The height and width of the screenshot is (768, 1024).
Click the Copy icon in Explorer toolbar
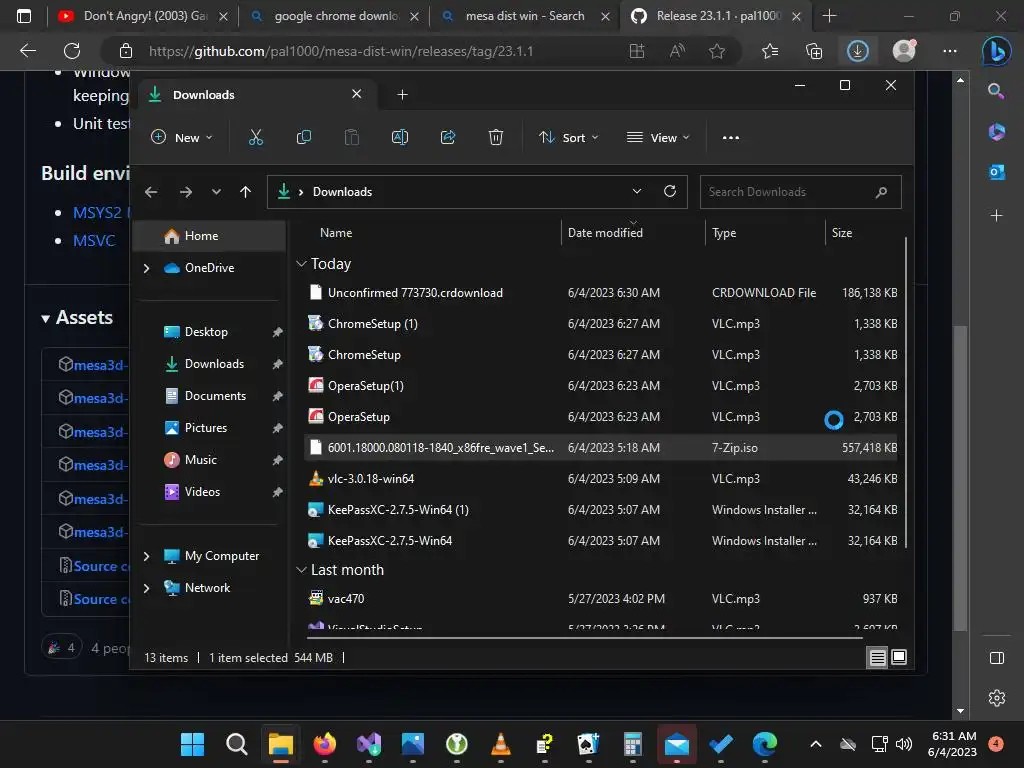point(304,137)
